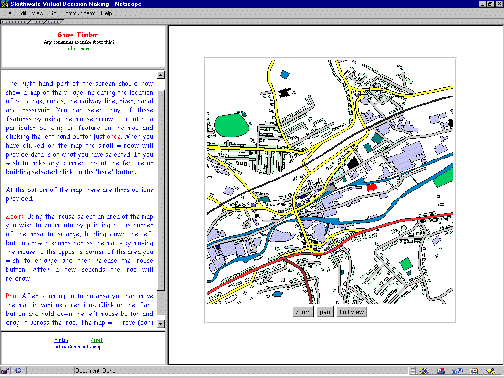504x378 pixels.
Task: Open Composer from the component bar
Action: 491,371
